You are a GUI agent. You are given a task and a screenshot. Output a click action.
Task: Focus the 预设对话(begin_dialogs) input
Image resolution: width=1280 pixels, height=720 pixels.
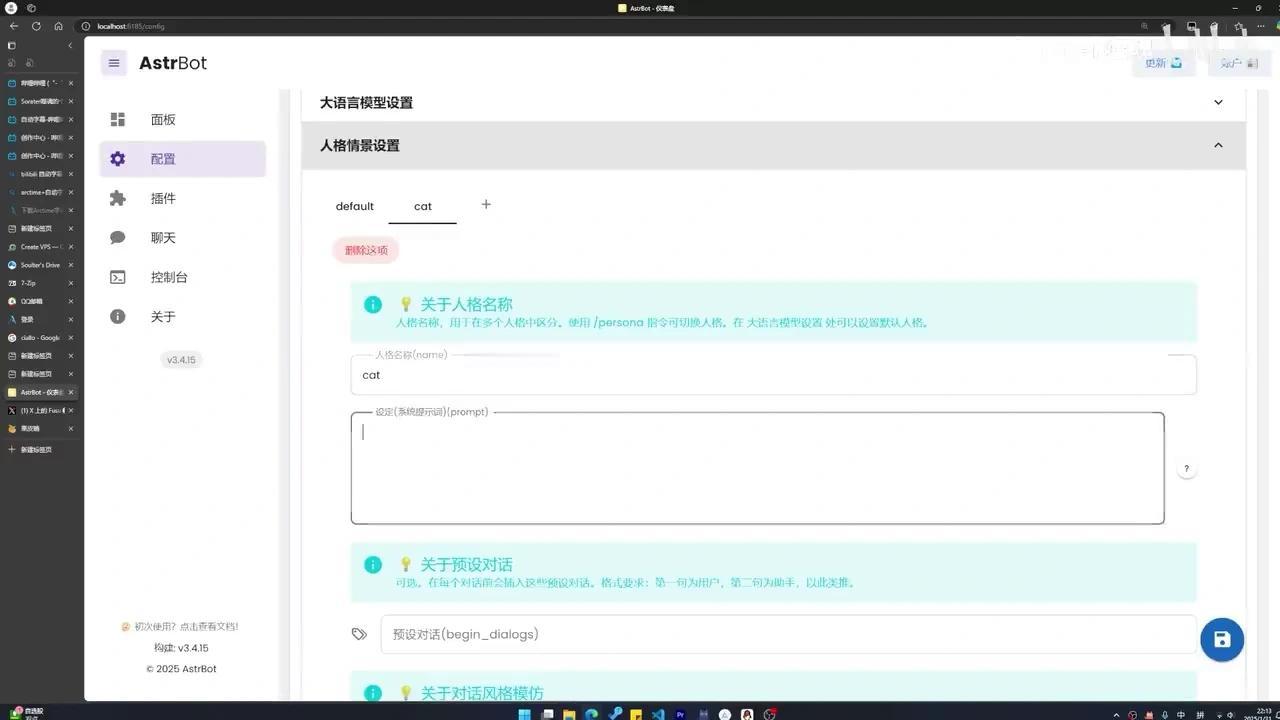[x=788, y=634]
